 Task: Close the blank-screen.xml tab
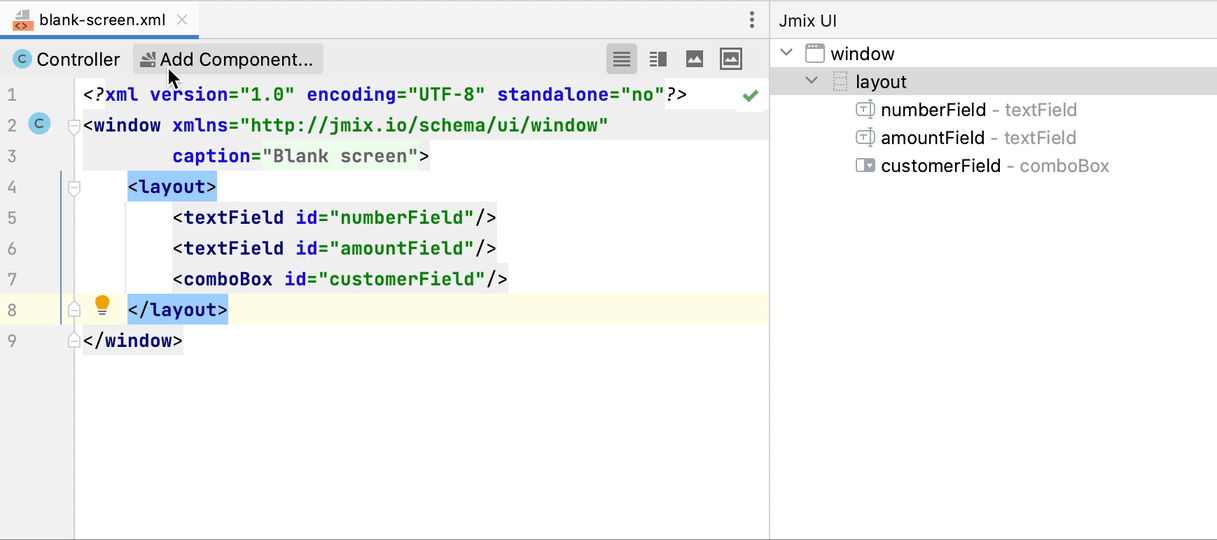pos(181,19)
